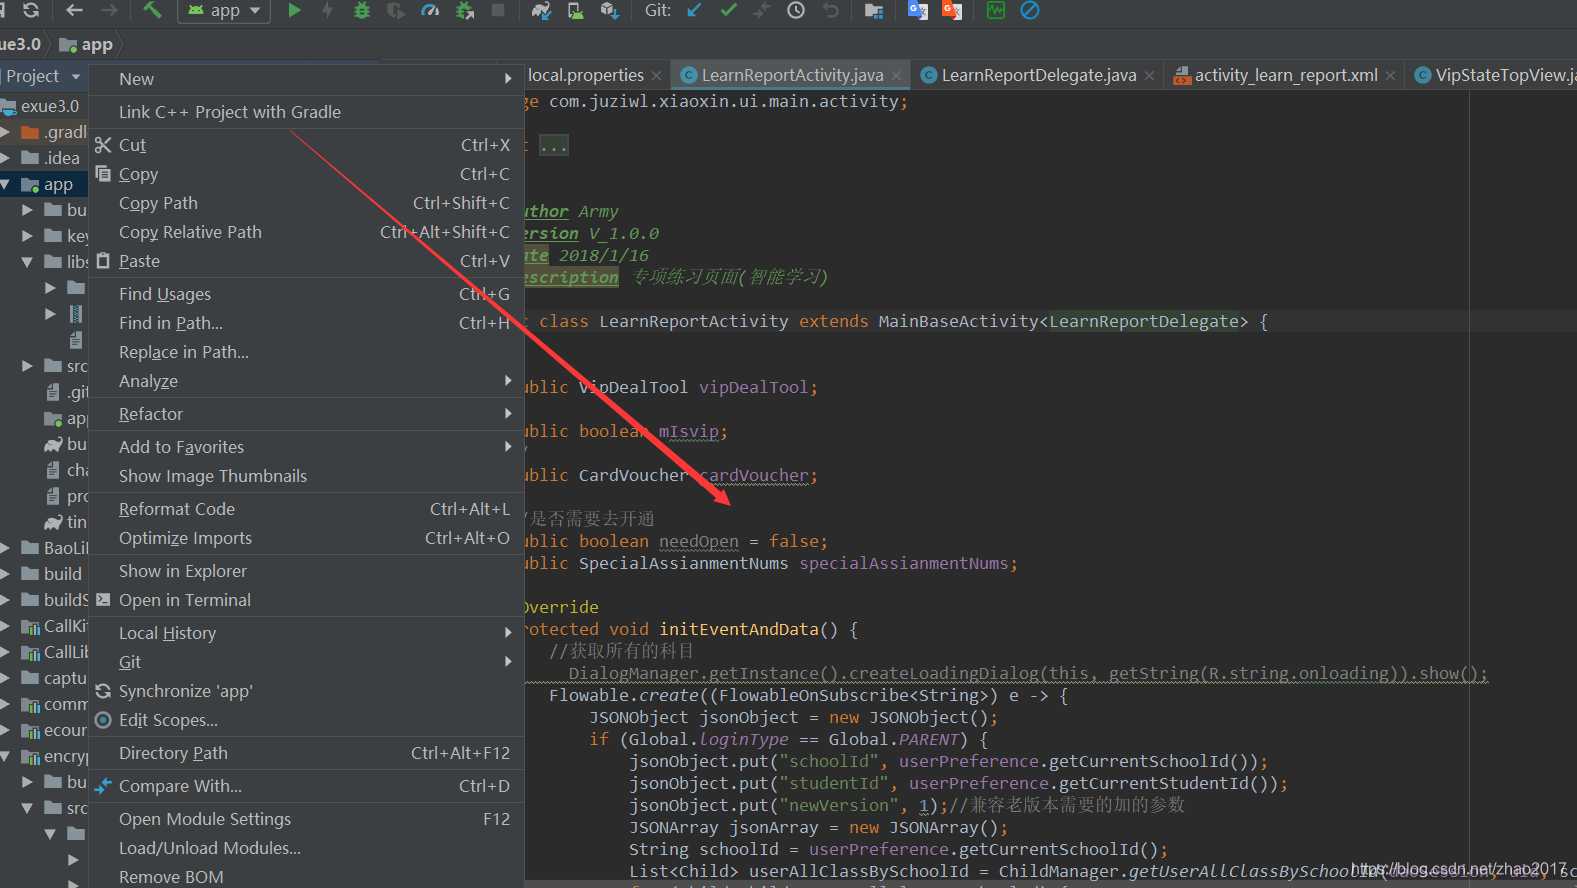
Task: Switch to activity_learn_report.xml tab
Action: pyautogui.click(x=1286, y=75)
